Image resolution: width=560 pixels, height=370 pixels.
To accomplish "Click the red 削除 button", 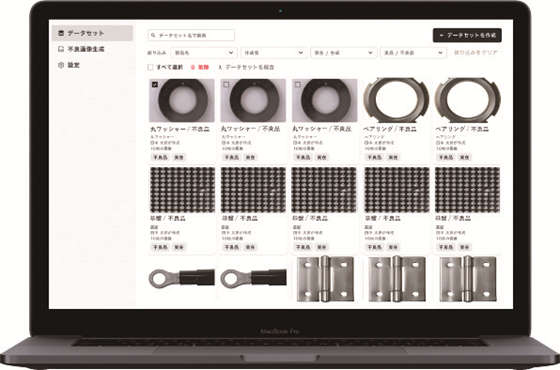I will (200, 67).
